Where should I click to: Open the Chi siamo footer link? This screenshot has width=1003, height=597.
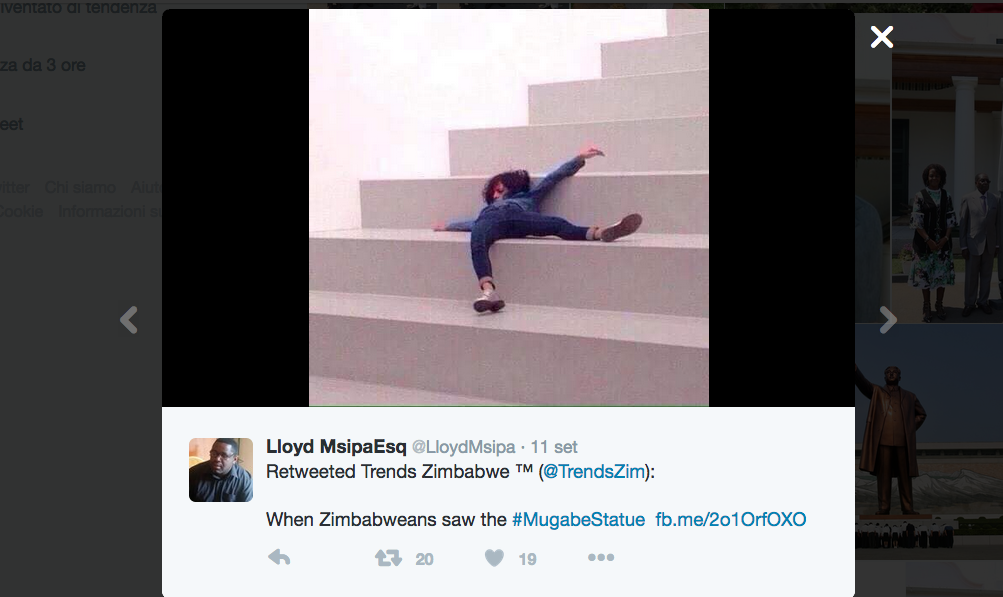[x=80, y=187]
